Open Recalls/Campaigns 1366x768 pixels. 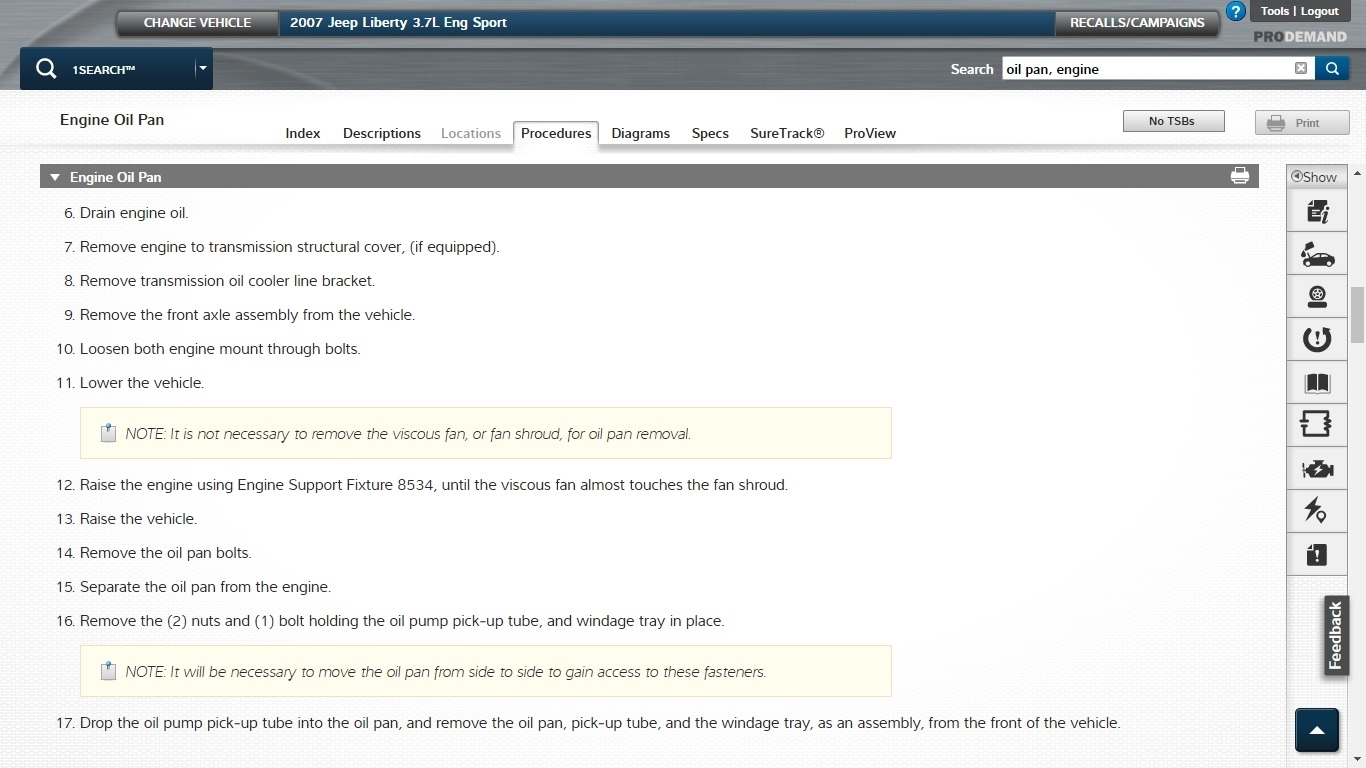(1137, 23)
